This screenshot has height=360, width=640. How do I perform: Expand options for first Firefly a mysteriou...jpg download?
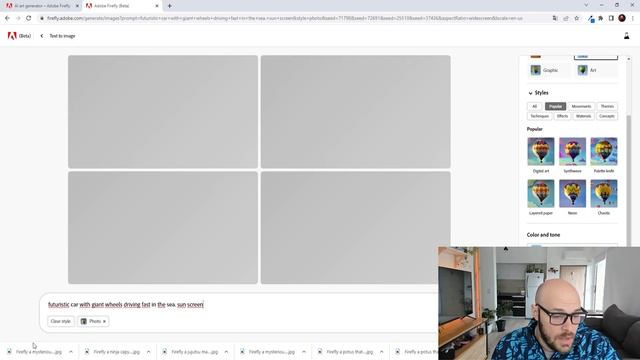pyautogui.click(x=71, y=352)
